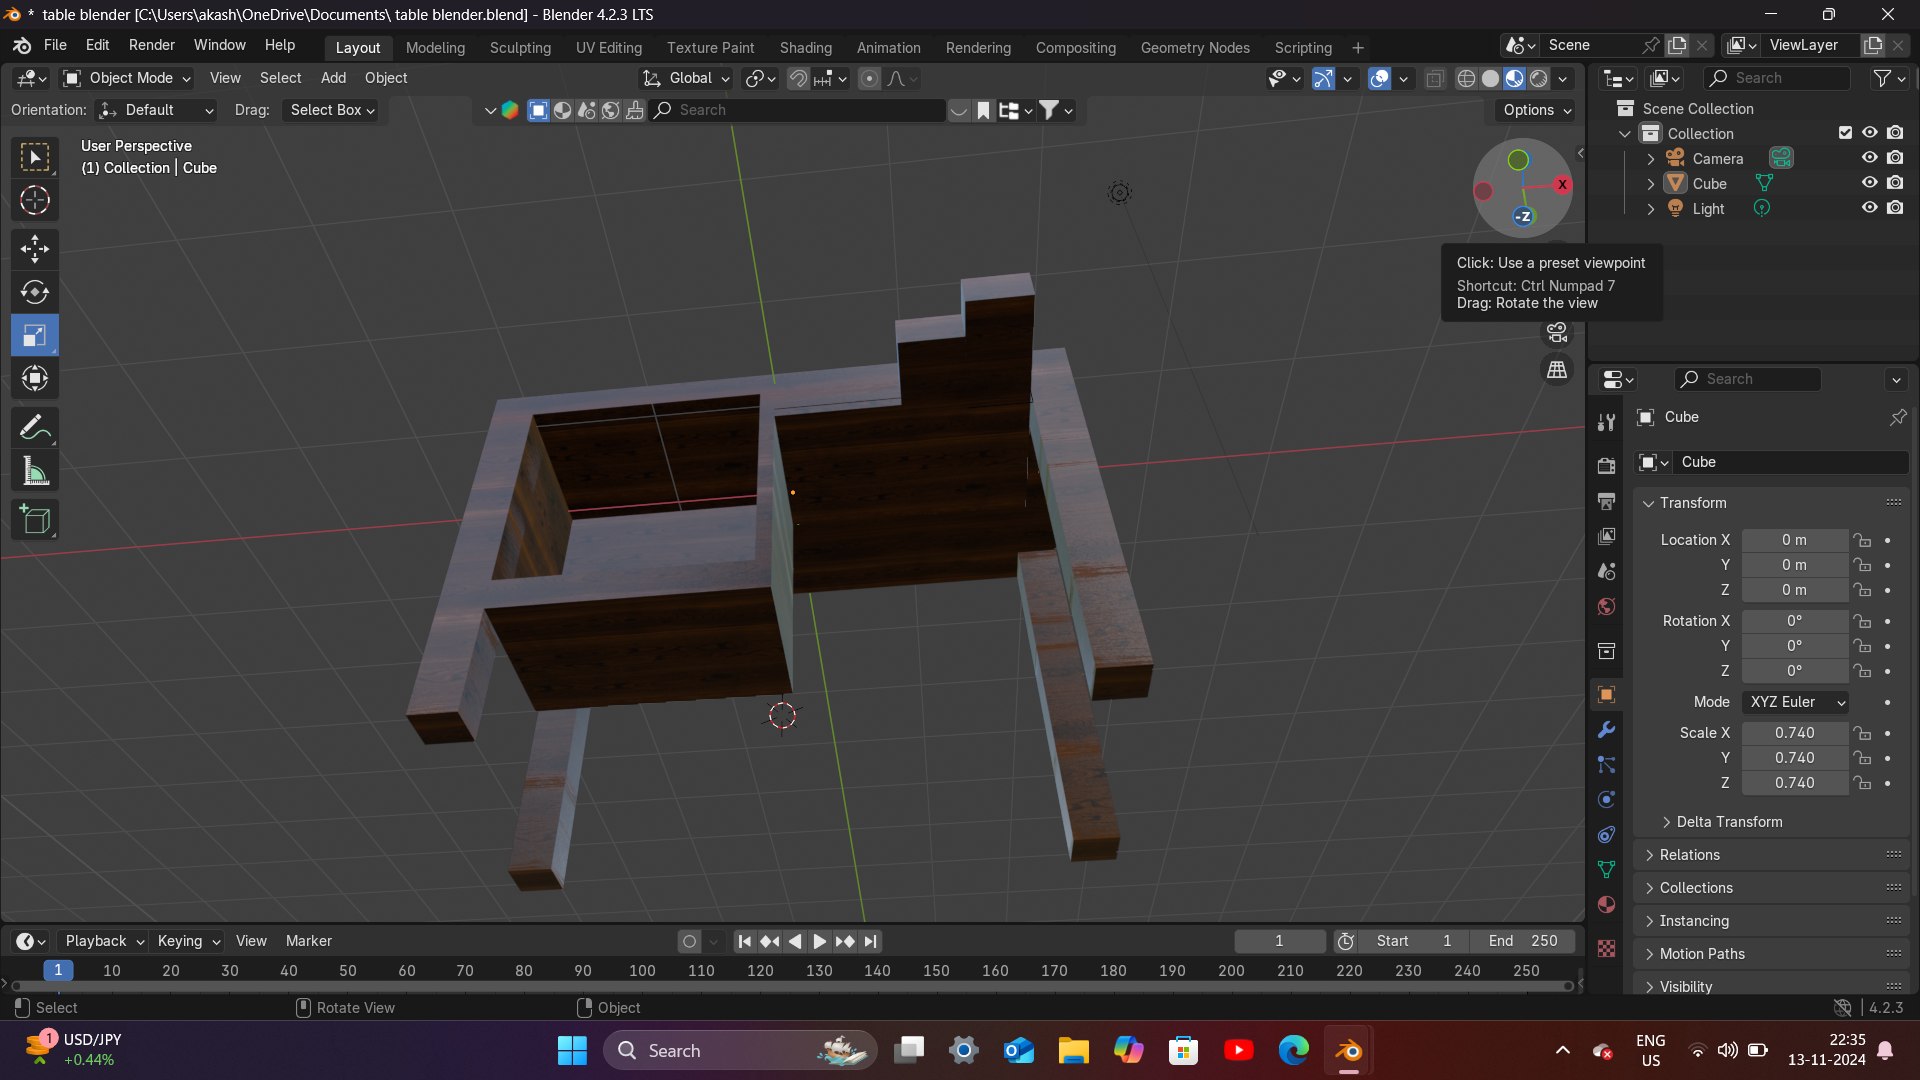This screenshot has height=1080, width=1920.
Task: Expand the Delta Transform section
Action: tap(1722, 822)
